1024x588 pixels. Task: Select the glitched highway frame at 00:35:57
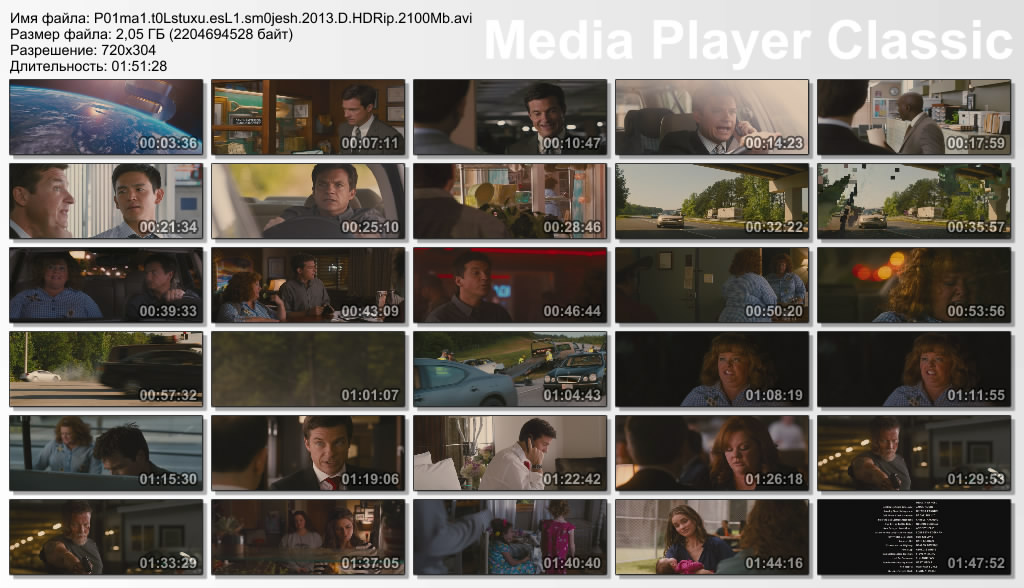point(914,201)
